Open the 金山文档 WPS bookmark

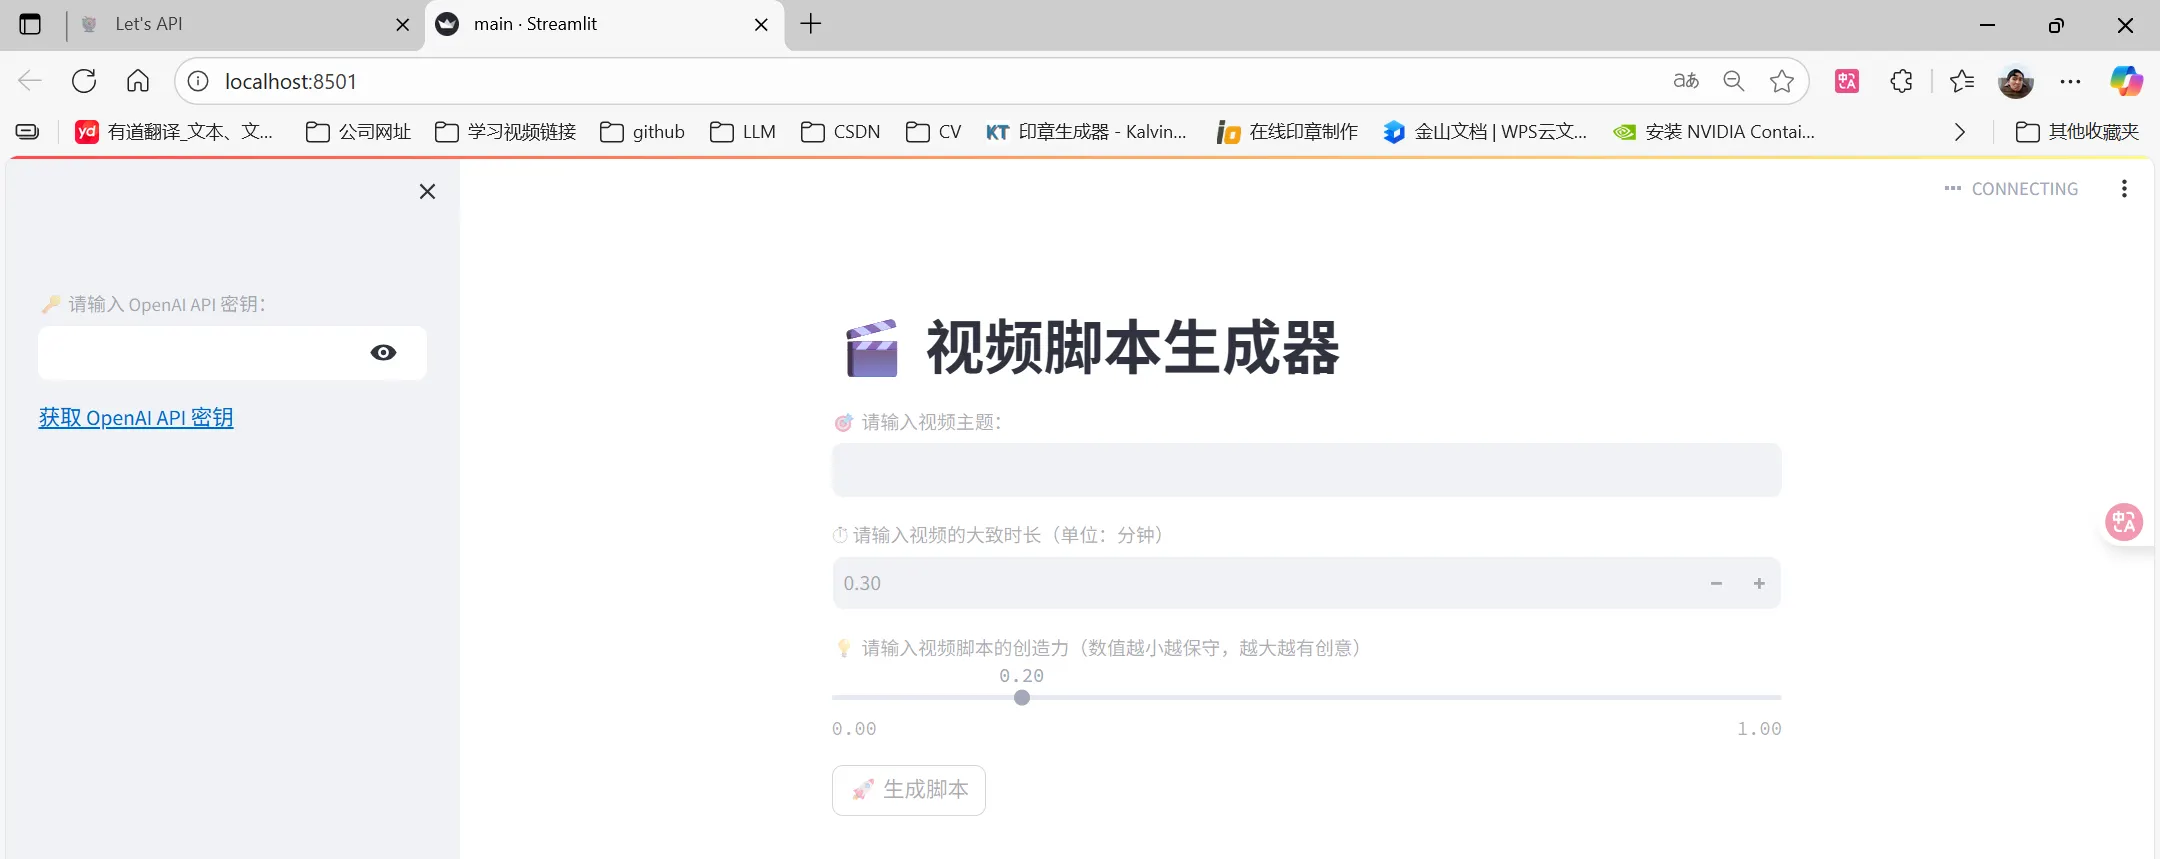(x=1485, y=132)
